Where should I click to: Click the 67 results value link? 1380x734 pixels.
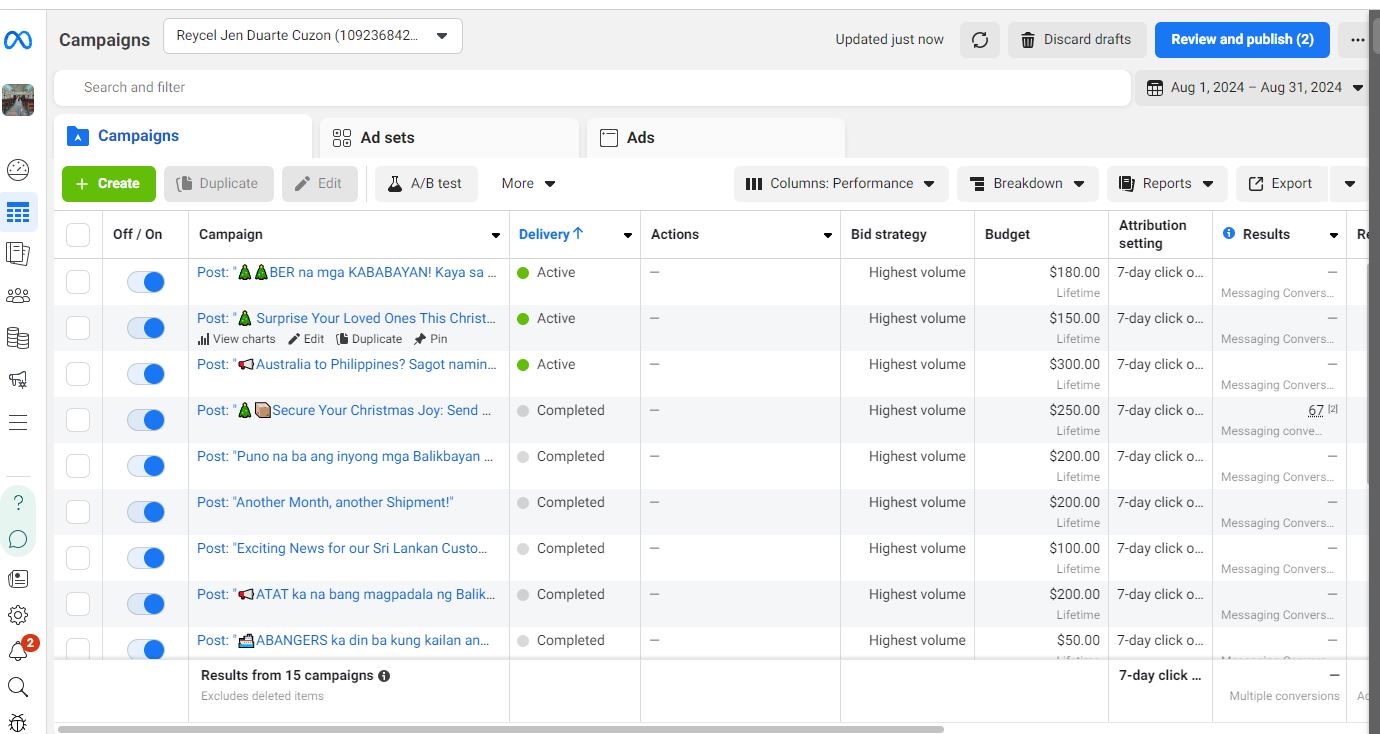(1315, 411)
